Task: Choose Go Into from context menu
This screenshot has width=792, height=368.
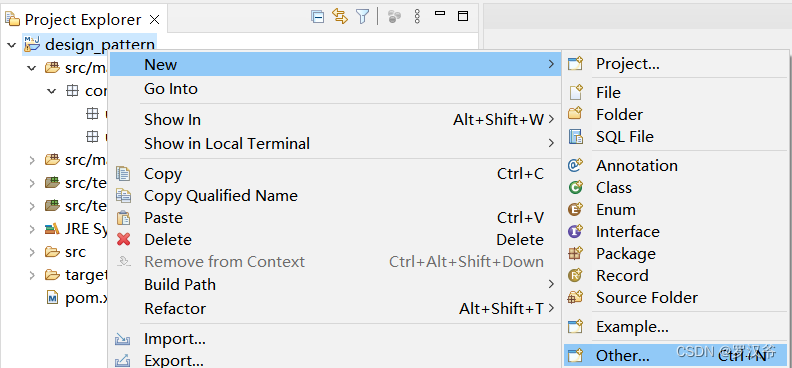Action: (x=335, y=89)
